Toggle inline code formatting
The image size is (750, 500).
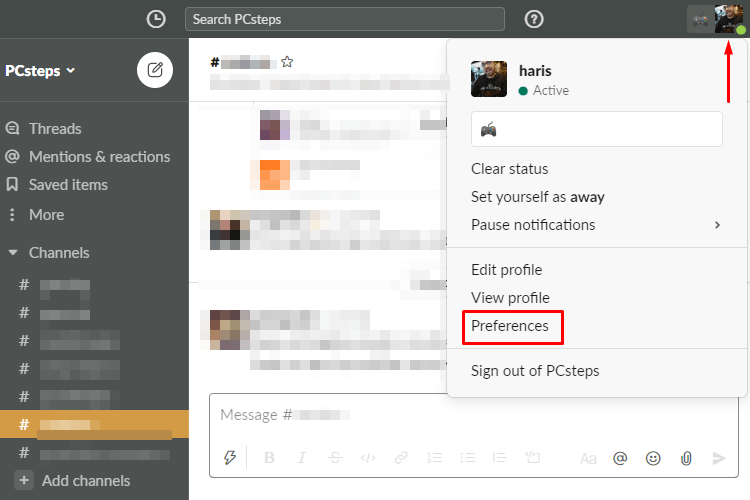(368, 458)
